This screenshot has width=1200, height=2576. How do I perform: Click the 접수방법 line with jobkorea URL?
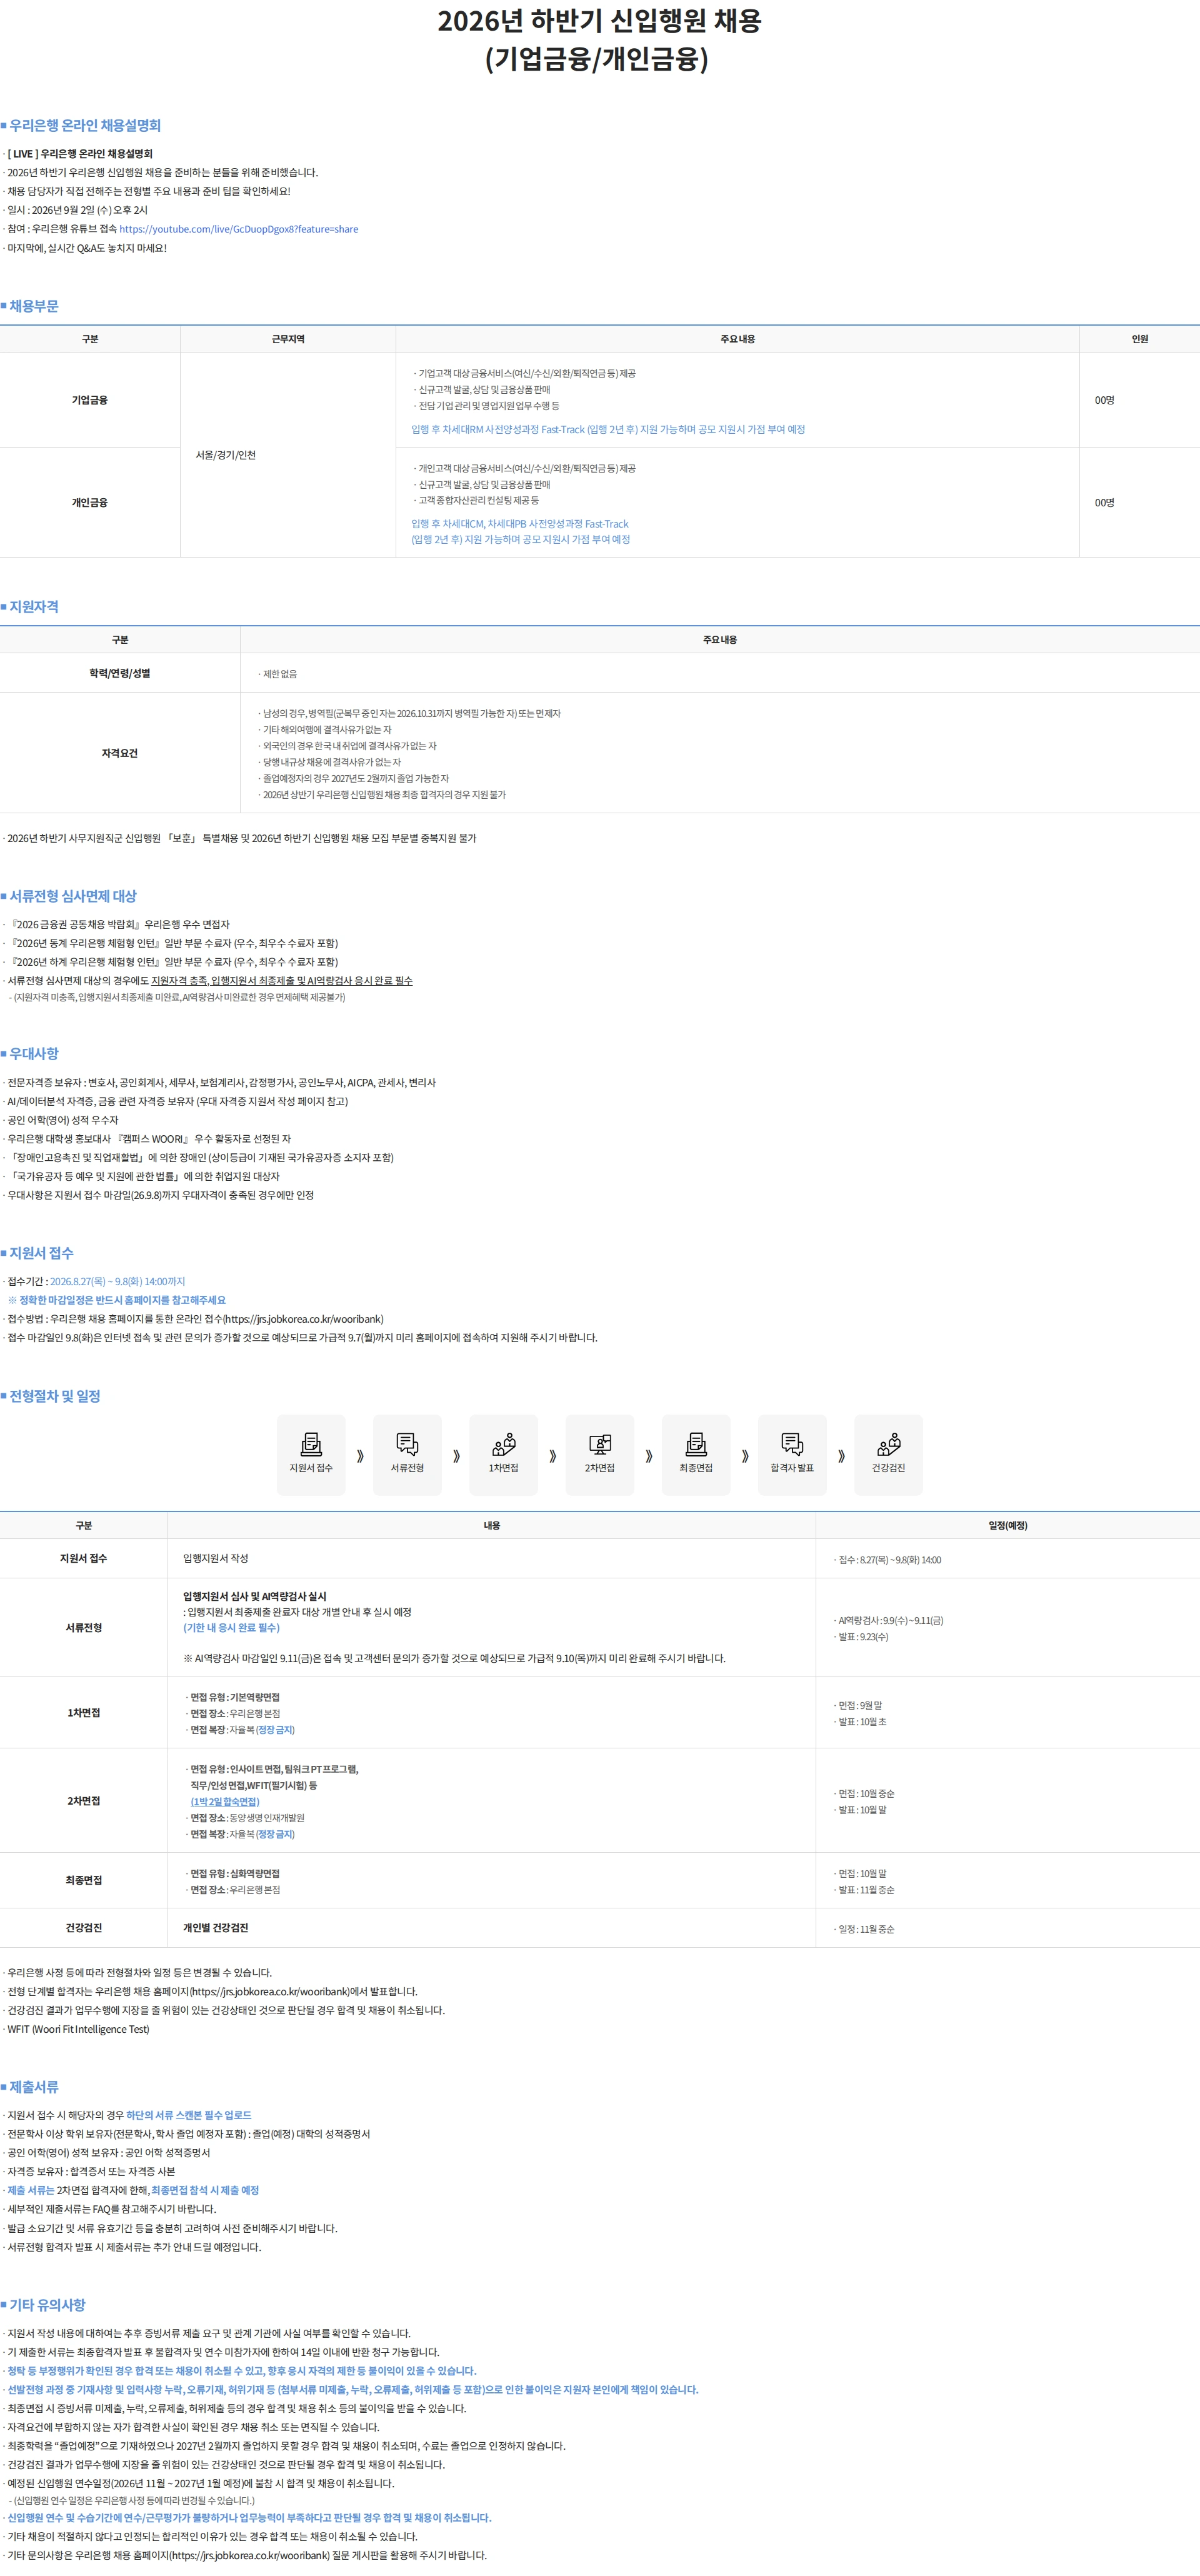195,1319
